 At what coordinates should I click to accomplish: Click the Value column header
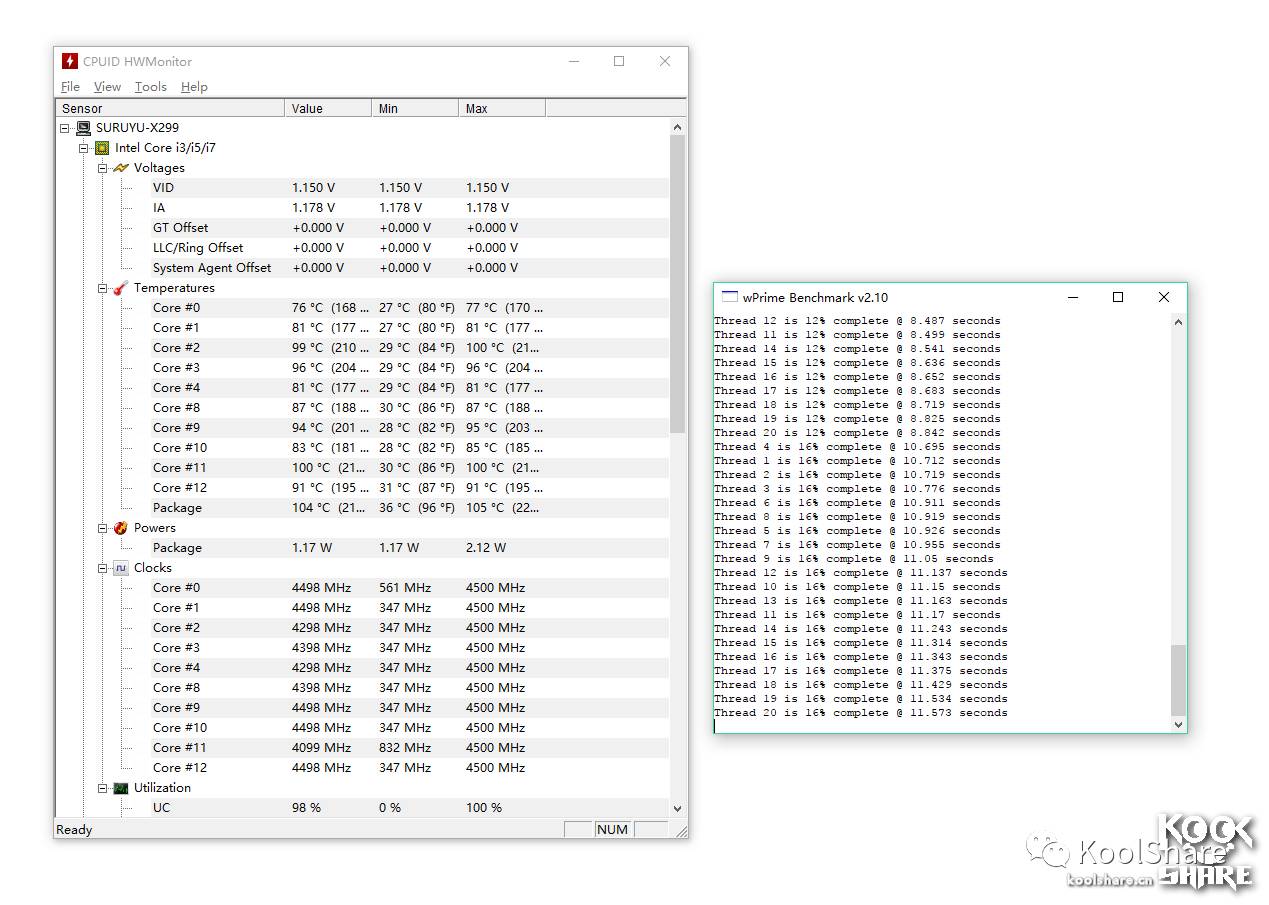(x=328, y=108)
